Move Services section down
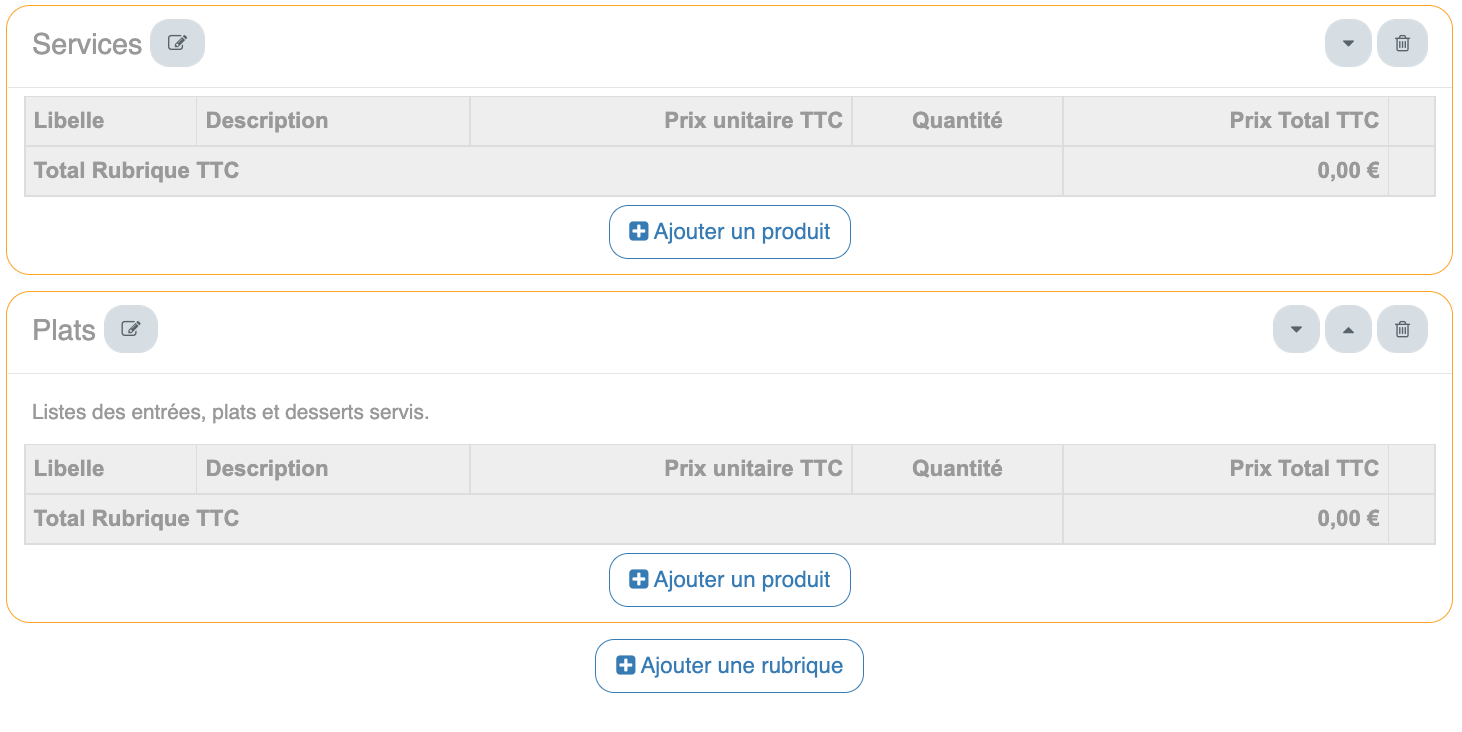This screenshot has height=732, width=1462. (1348, 43)
